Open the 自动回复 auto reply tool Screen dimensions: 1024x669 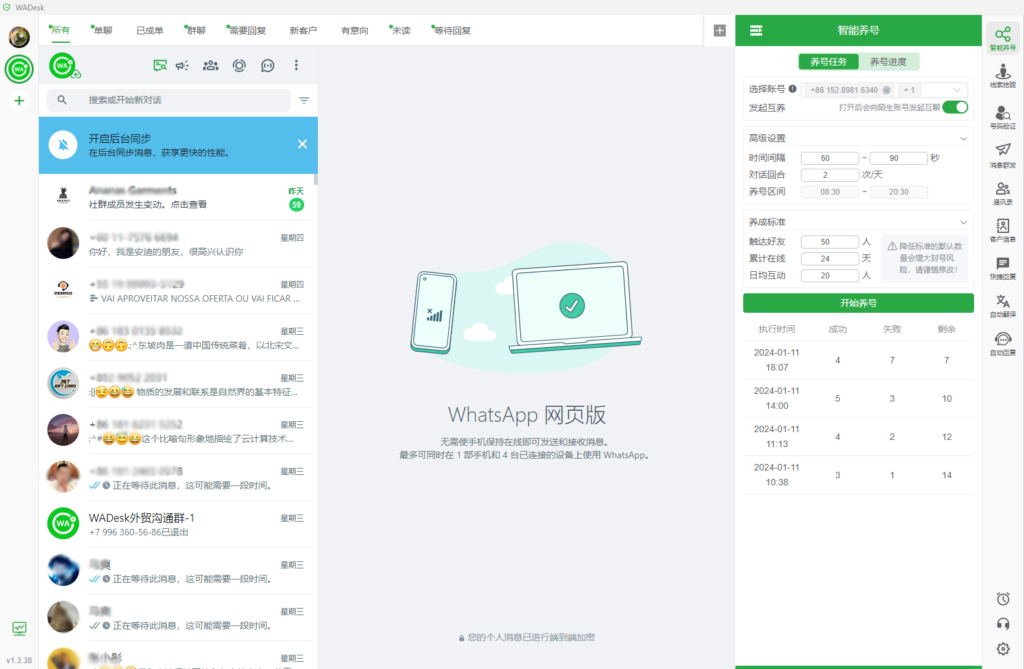[1002, 344]
